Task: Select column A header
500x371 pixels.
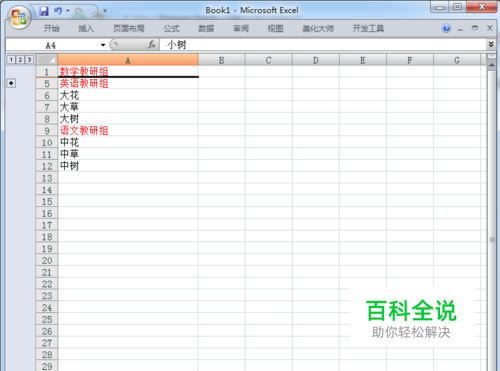Action: [128, 60]
